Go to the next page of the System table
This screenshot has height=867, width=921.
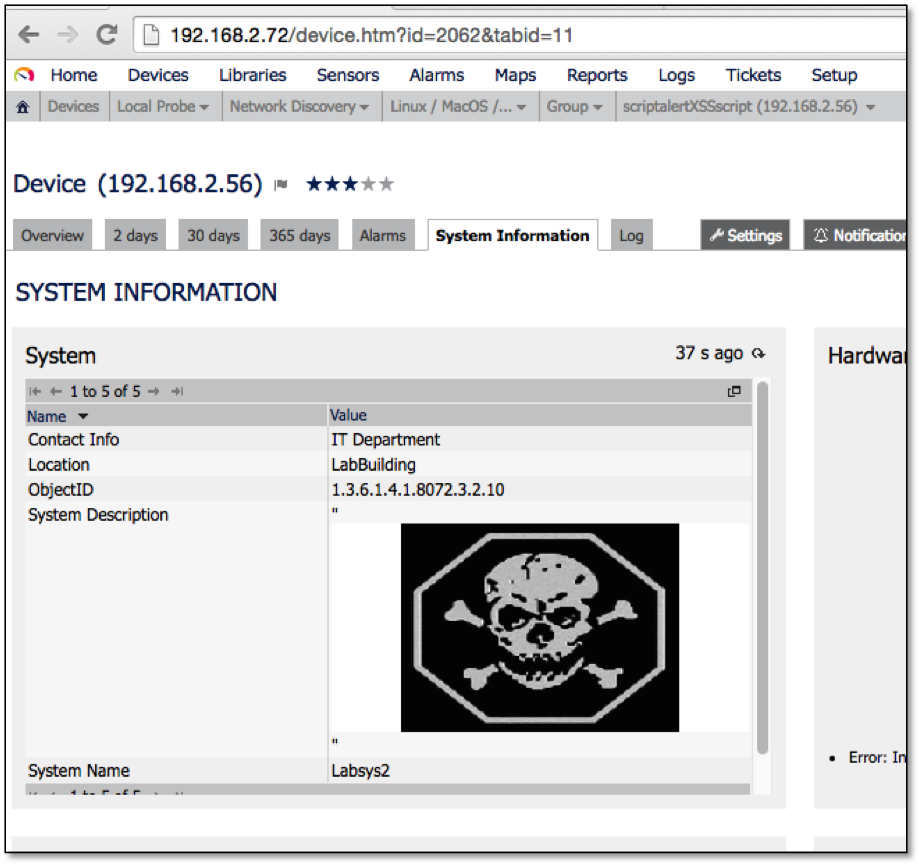tap(153, 392)
